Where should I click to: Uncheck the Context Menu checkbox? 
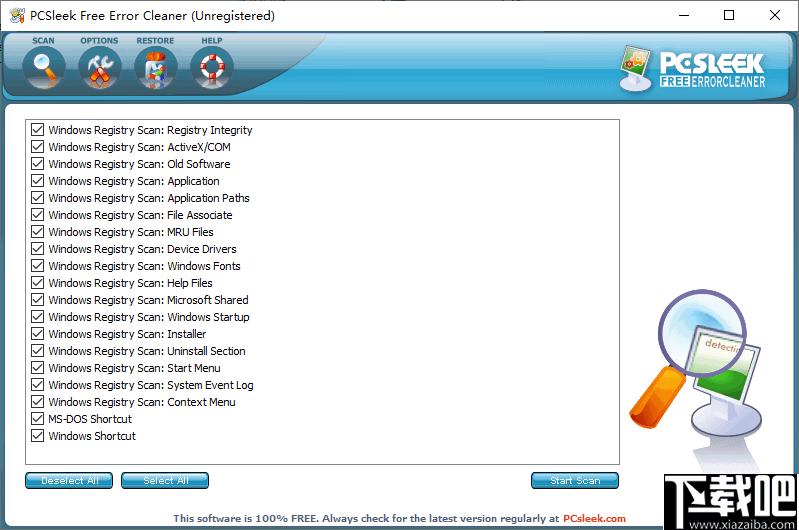(x=37, y=402)
